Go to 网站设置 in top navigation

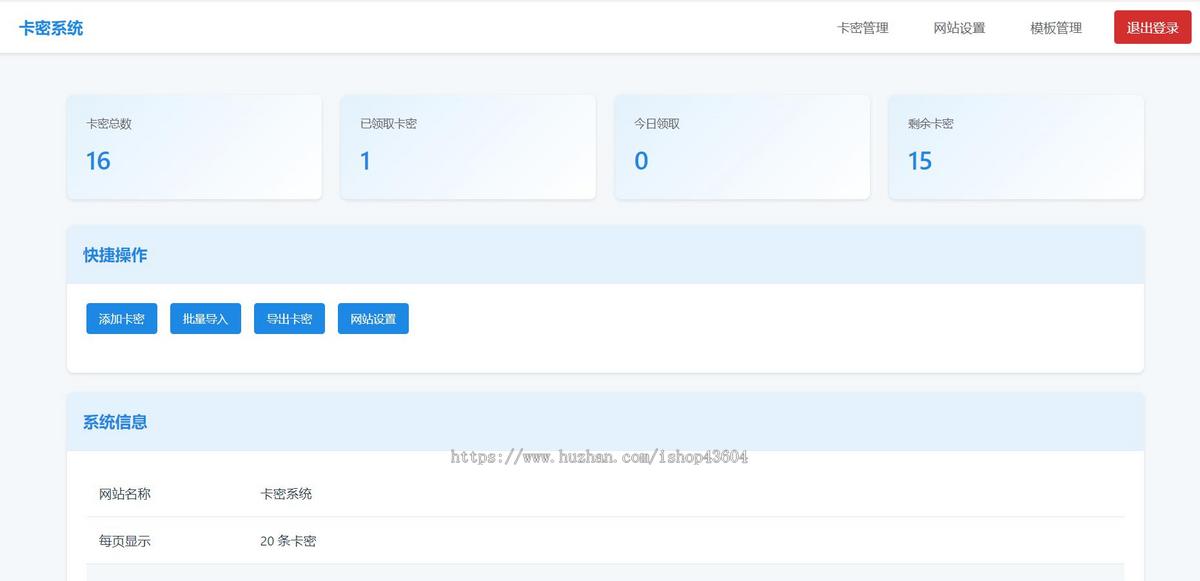click(x=959, y=28)
